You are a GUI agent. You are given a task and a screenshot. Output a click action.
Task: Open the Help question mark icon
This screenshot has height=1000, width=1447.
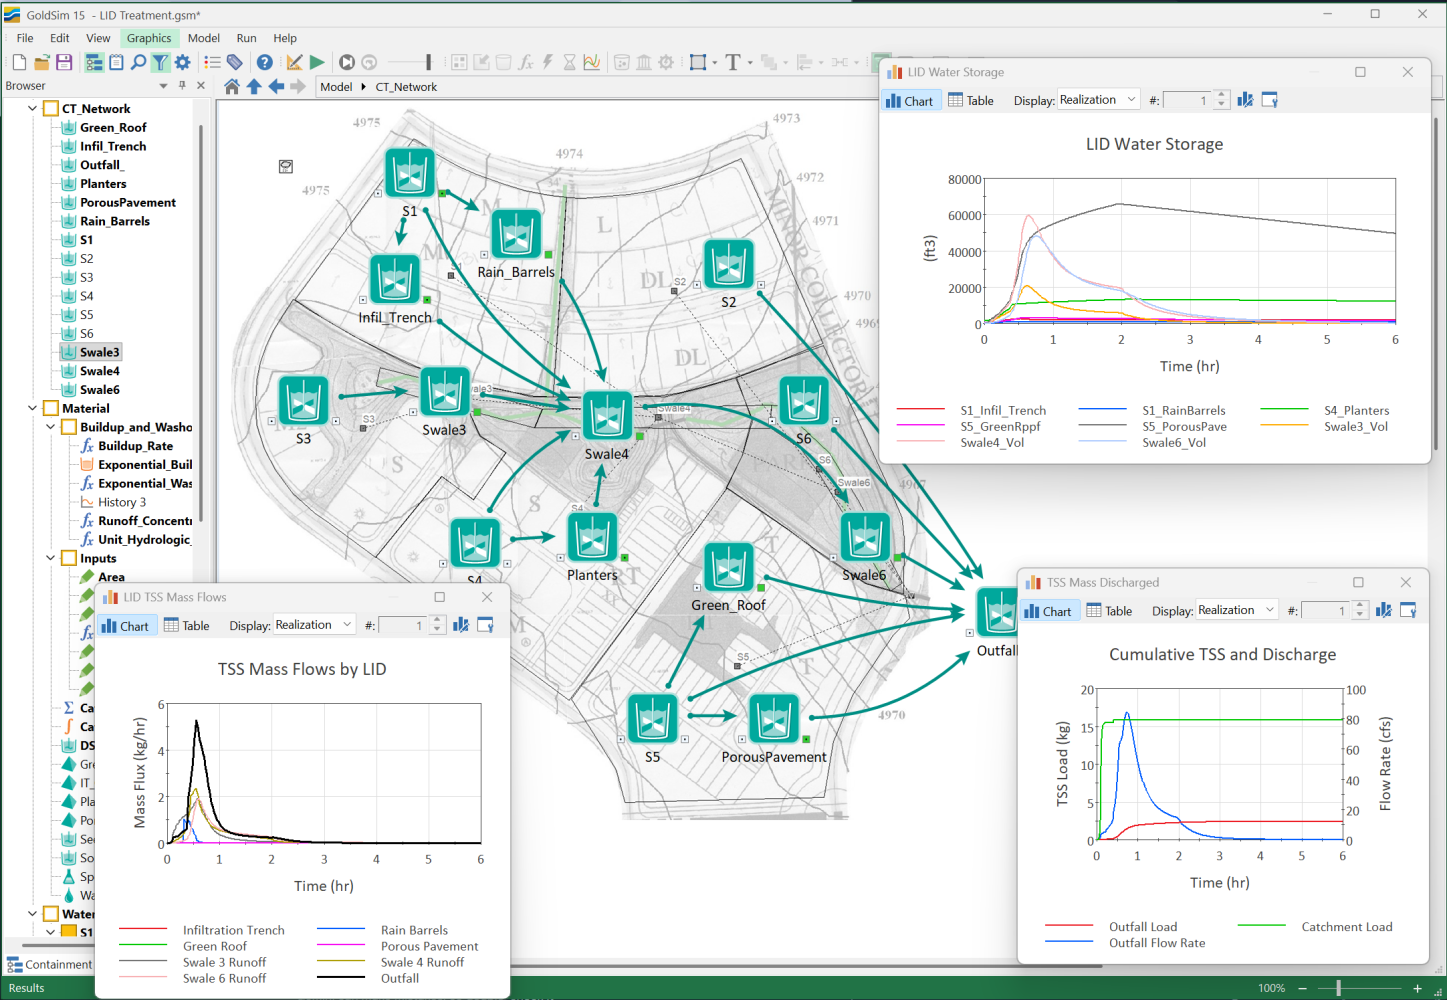264,62
